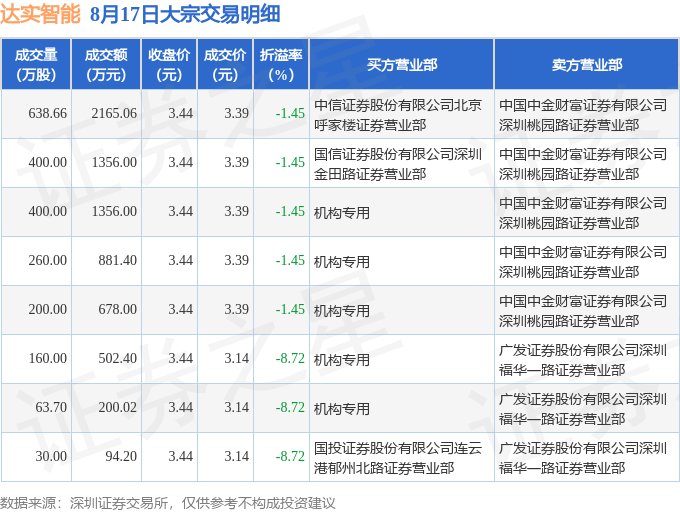Click the 成交价(元) column header
This screenshot has height=512, width=680.
point(225,64)
